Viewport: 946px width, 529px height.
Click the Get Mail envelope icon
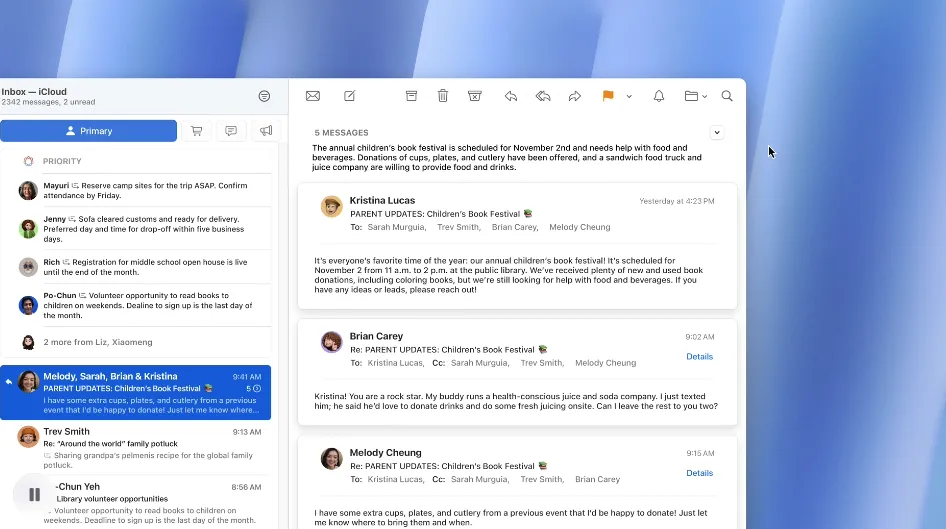pos(313,96)
